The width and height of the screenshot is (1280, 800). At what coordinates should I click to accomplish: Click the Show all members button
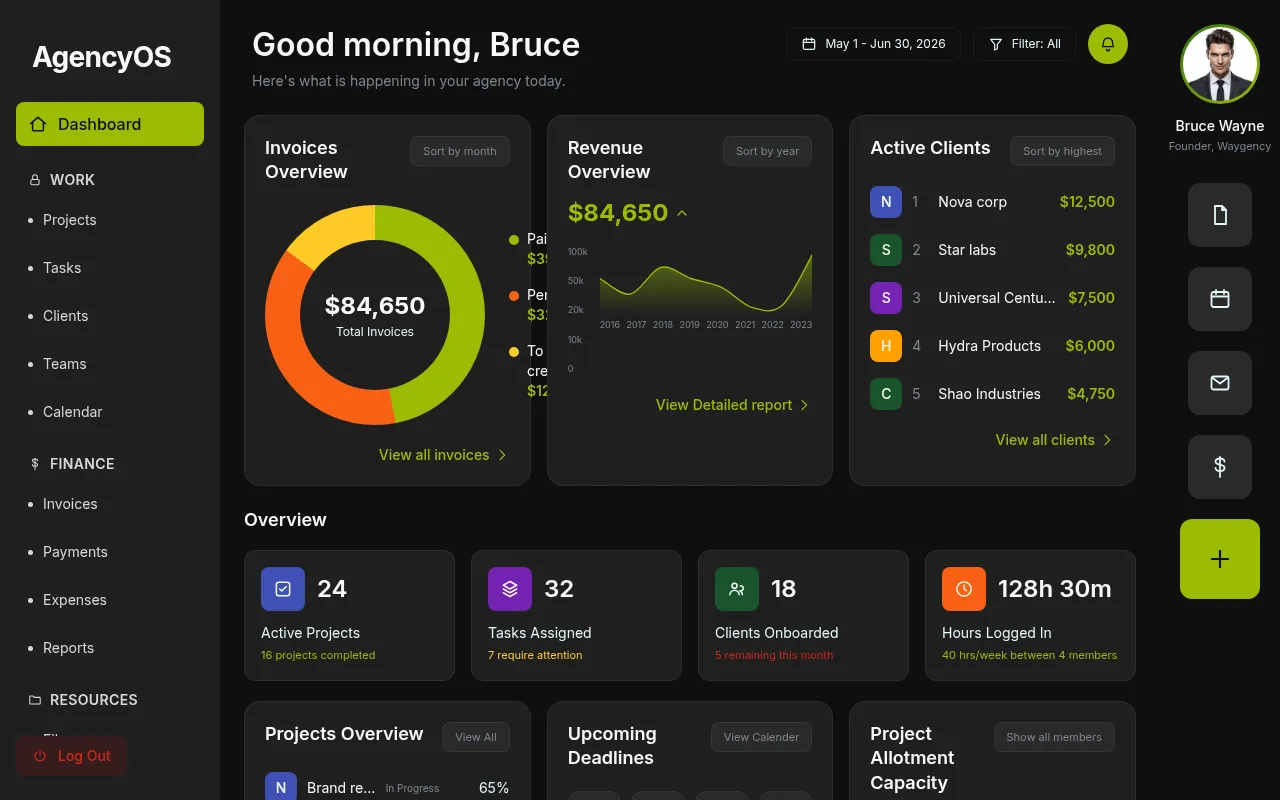pyautogui.click(x=1054, y=737)
